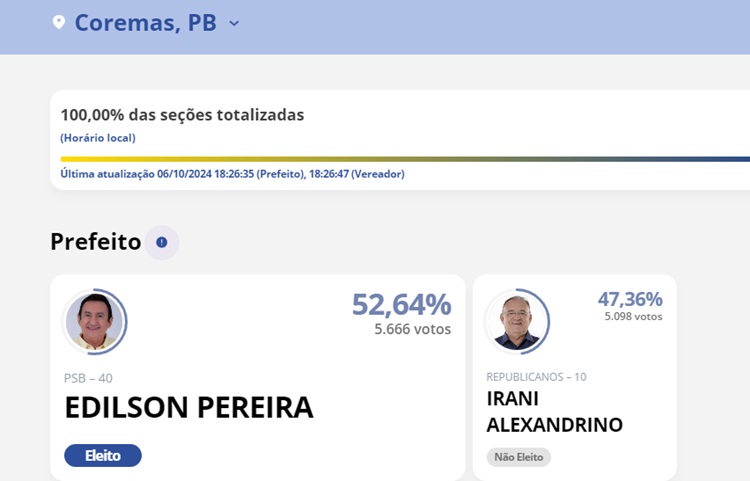750x481 pixels.
Task: Open Edilson Pereira's candidate photo
Action: pyautogui.click(x=94, y=322)
